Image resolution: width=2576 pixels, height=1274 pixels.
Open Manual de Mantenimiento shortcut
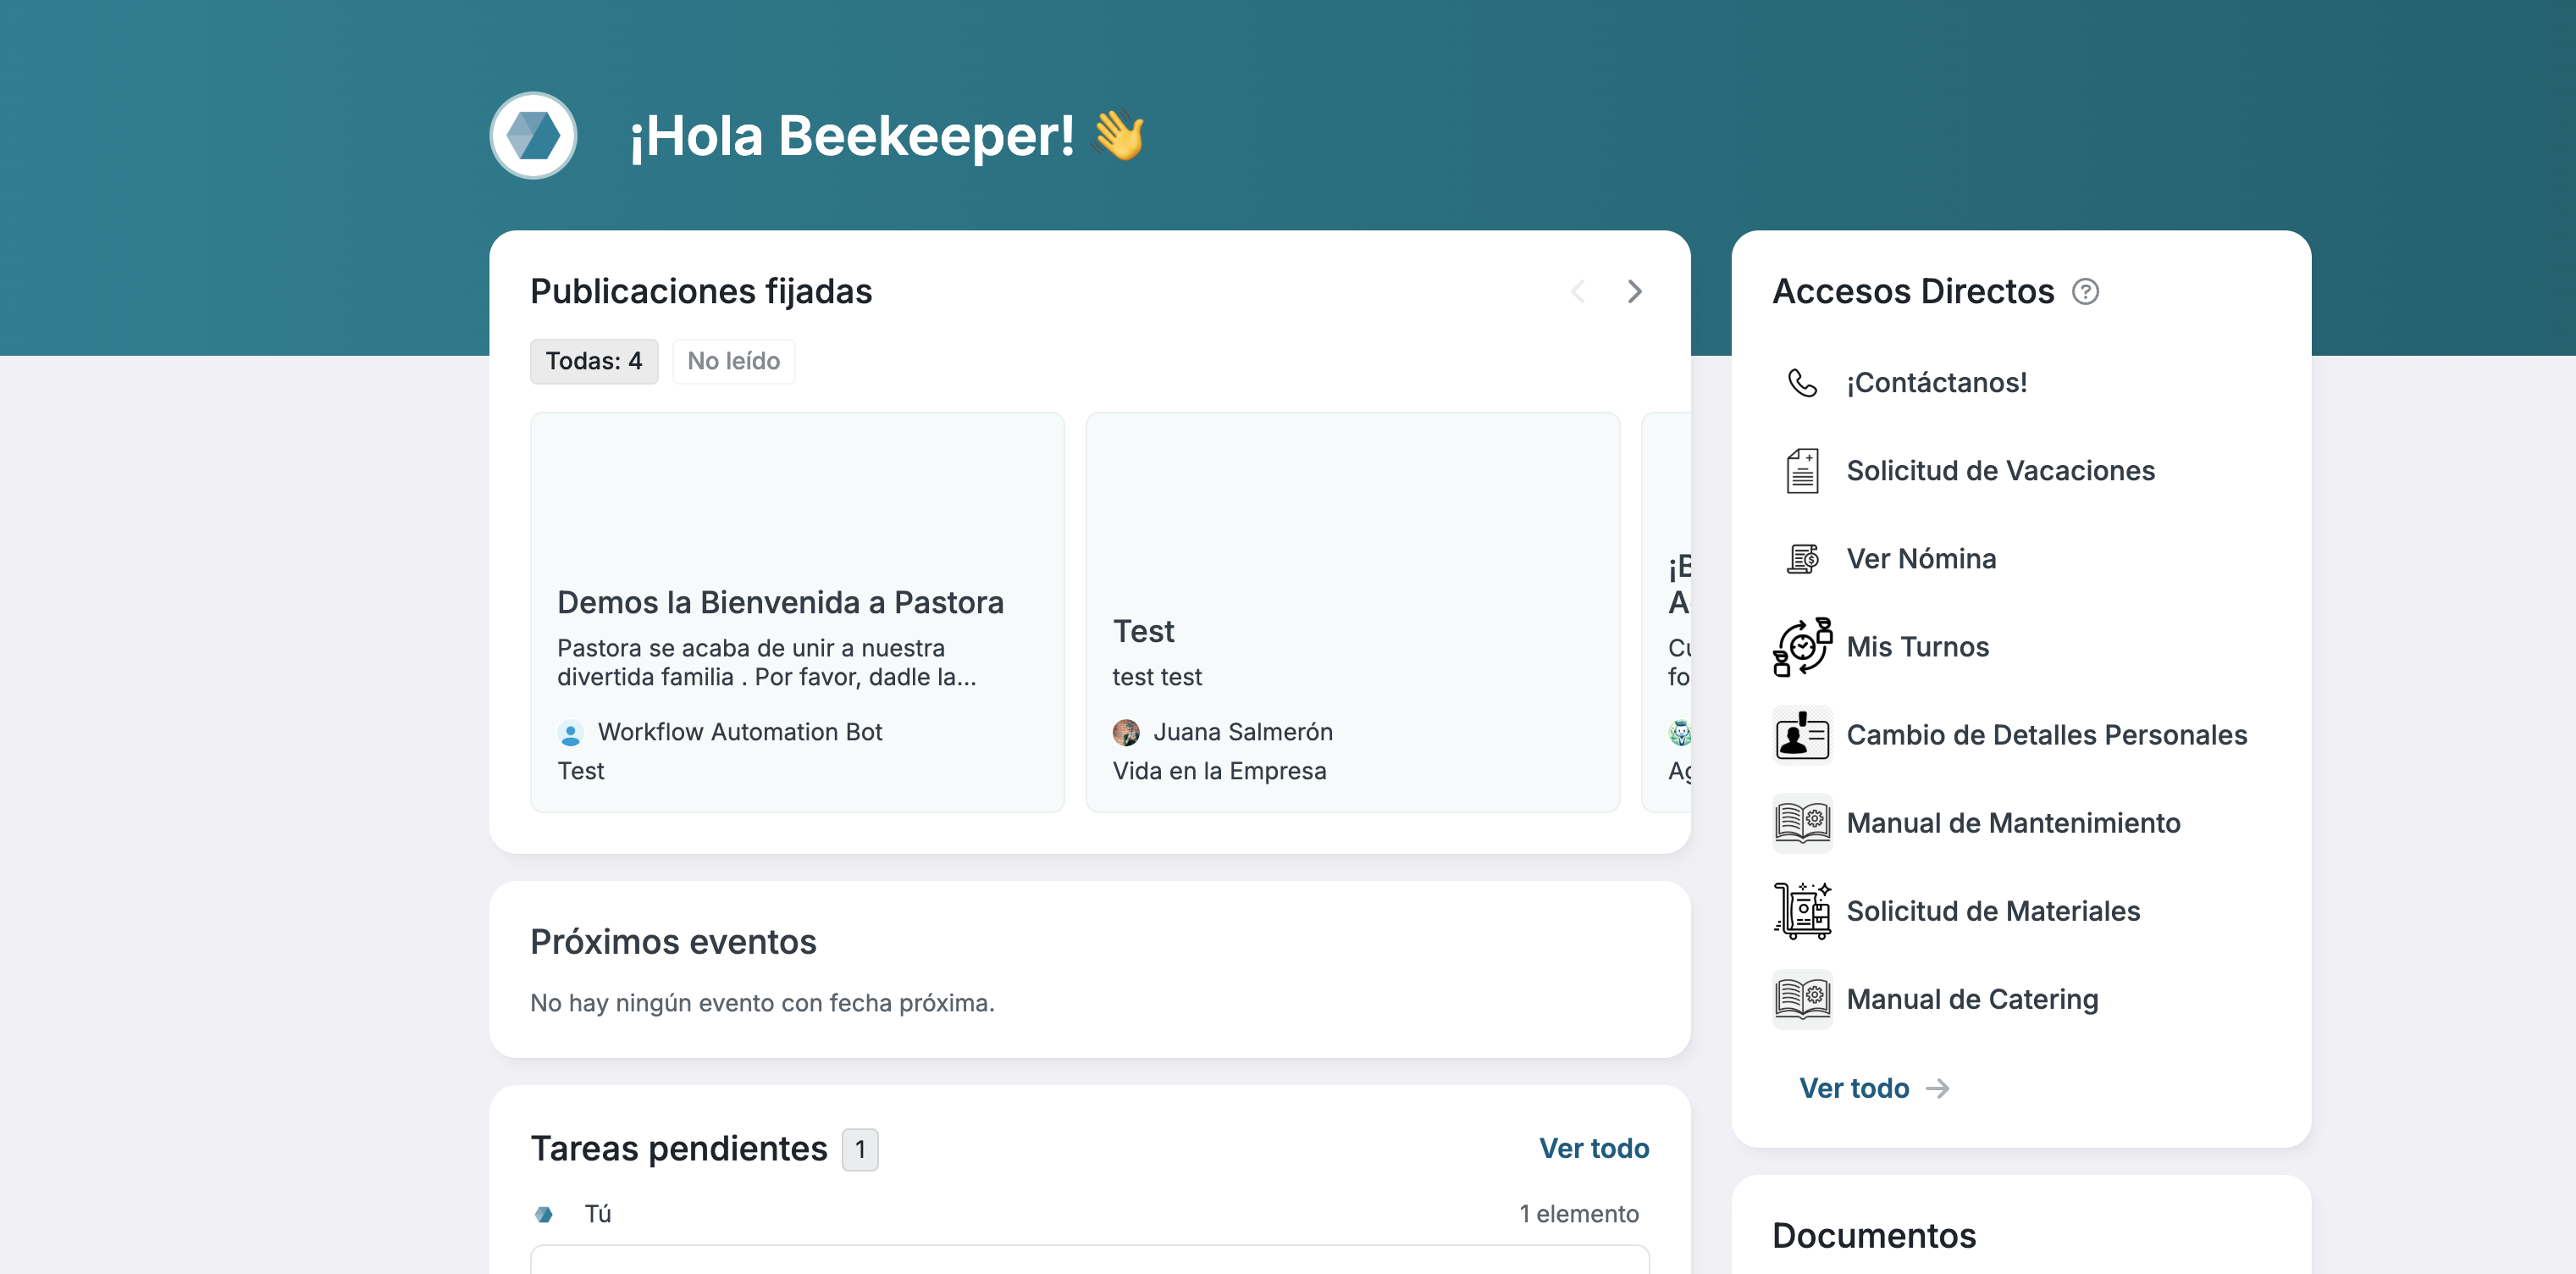2013,823
